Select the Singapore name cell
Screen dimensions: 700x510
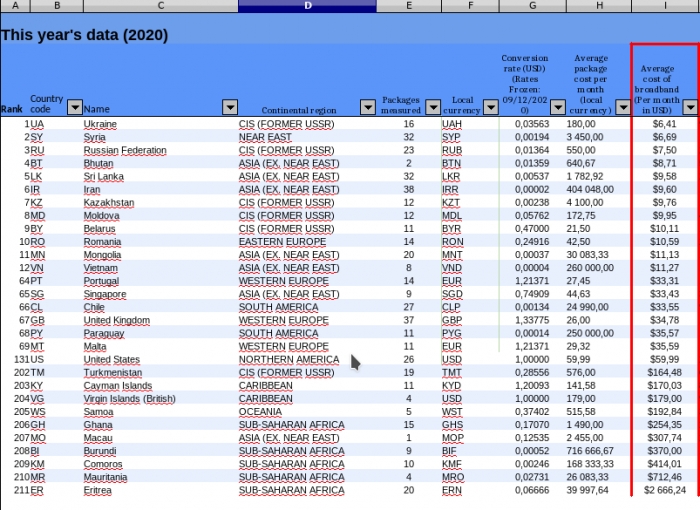click(x=161, y=294)
